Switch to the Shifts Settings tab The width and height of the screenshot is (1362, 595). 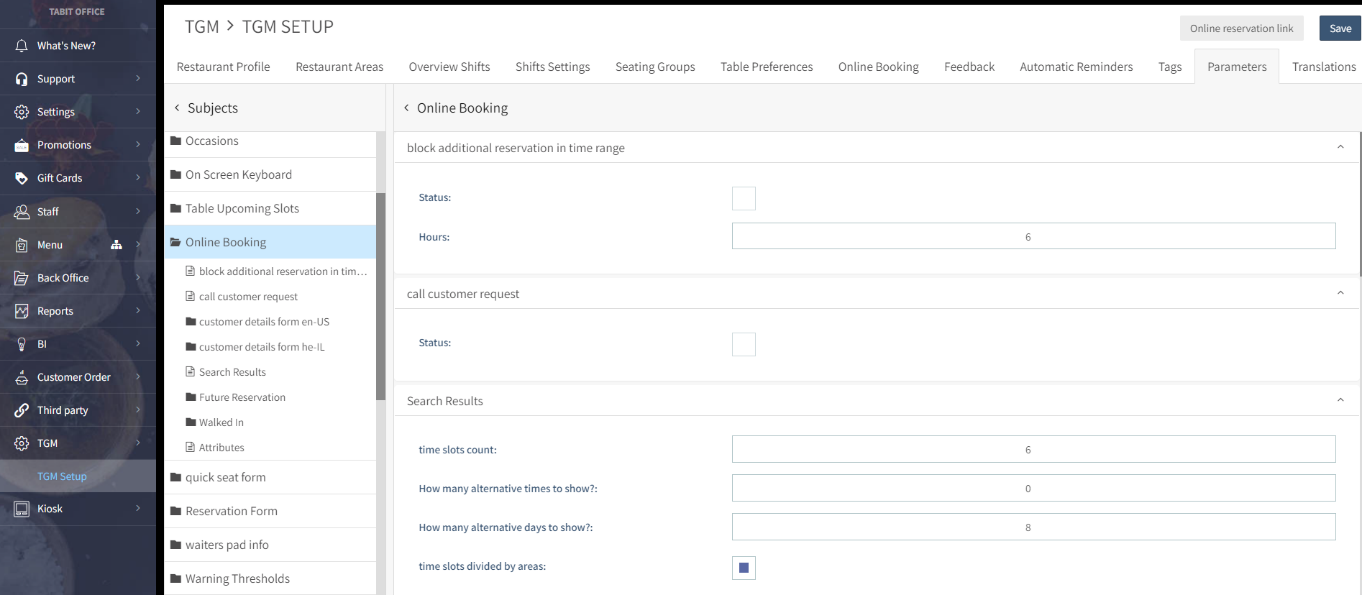click(552, 67)
